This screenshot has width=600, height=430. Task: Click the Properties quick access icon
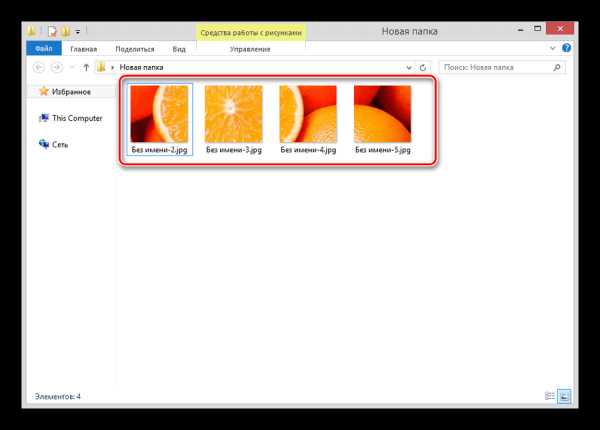(52, 31)
